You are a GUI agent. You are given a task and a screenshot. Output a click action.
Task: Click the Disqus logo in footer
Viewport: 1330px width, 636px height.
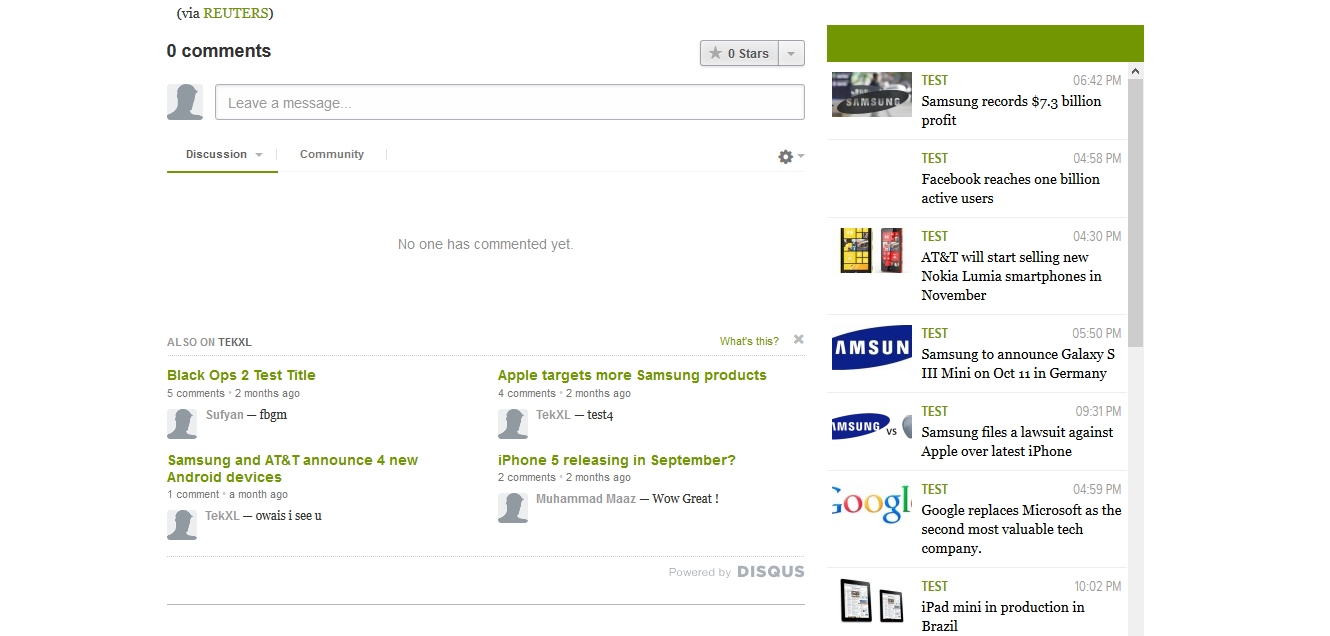click(770, 572)
